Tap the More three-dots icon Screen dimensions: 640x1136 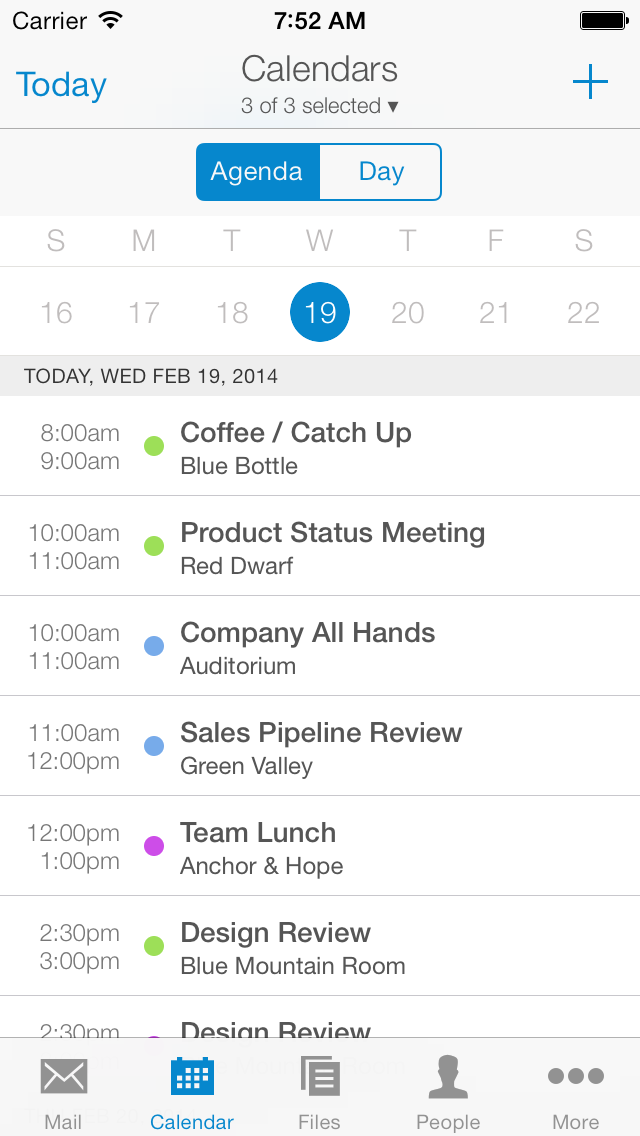576,1077
